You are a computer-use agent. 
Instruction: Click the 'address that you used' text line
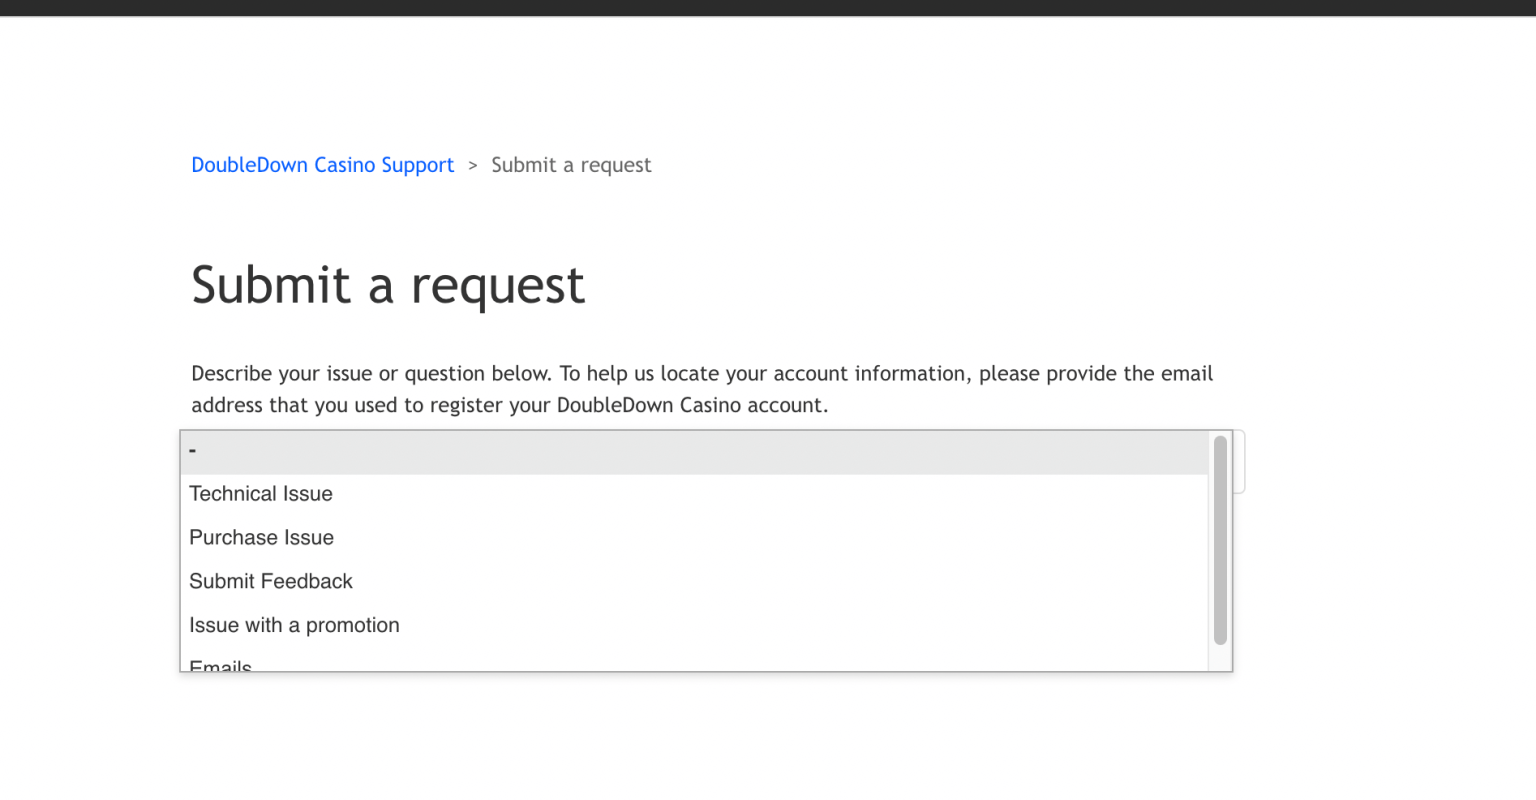tap(509, 406)
